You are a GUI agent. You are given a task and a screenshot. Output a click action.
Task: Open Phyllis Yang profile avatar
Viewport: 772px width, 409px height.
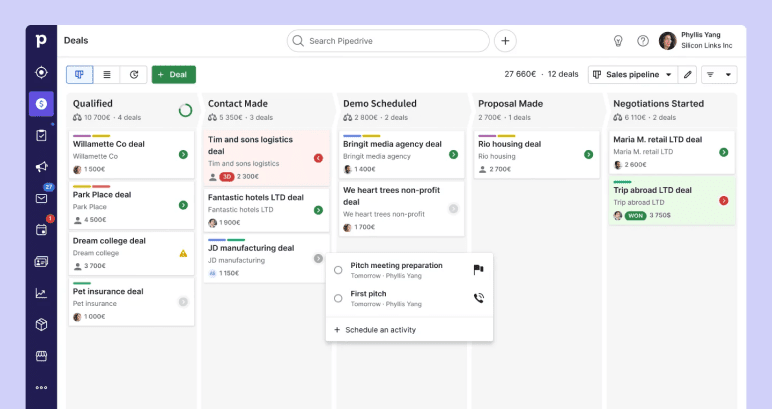668,41
